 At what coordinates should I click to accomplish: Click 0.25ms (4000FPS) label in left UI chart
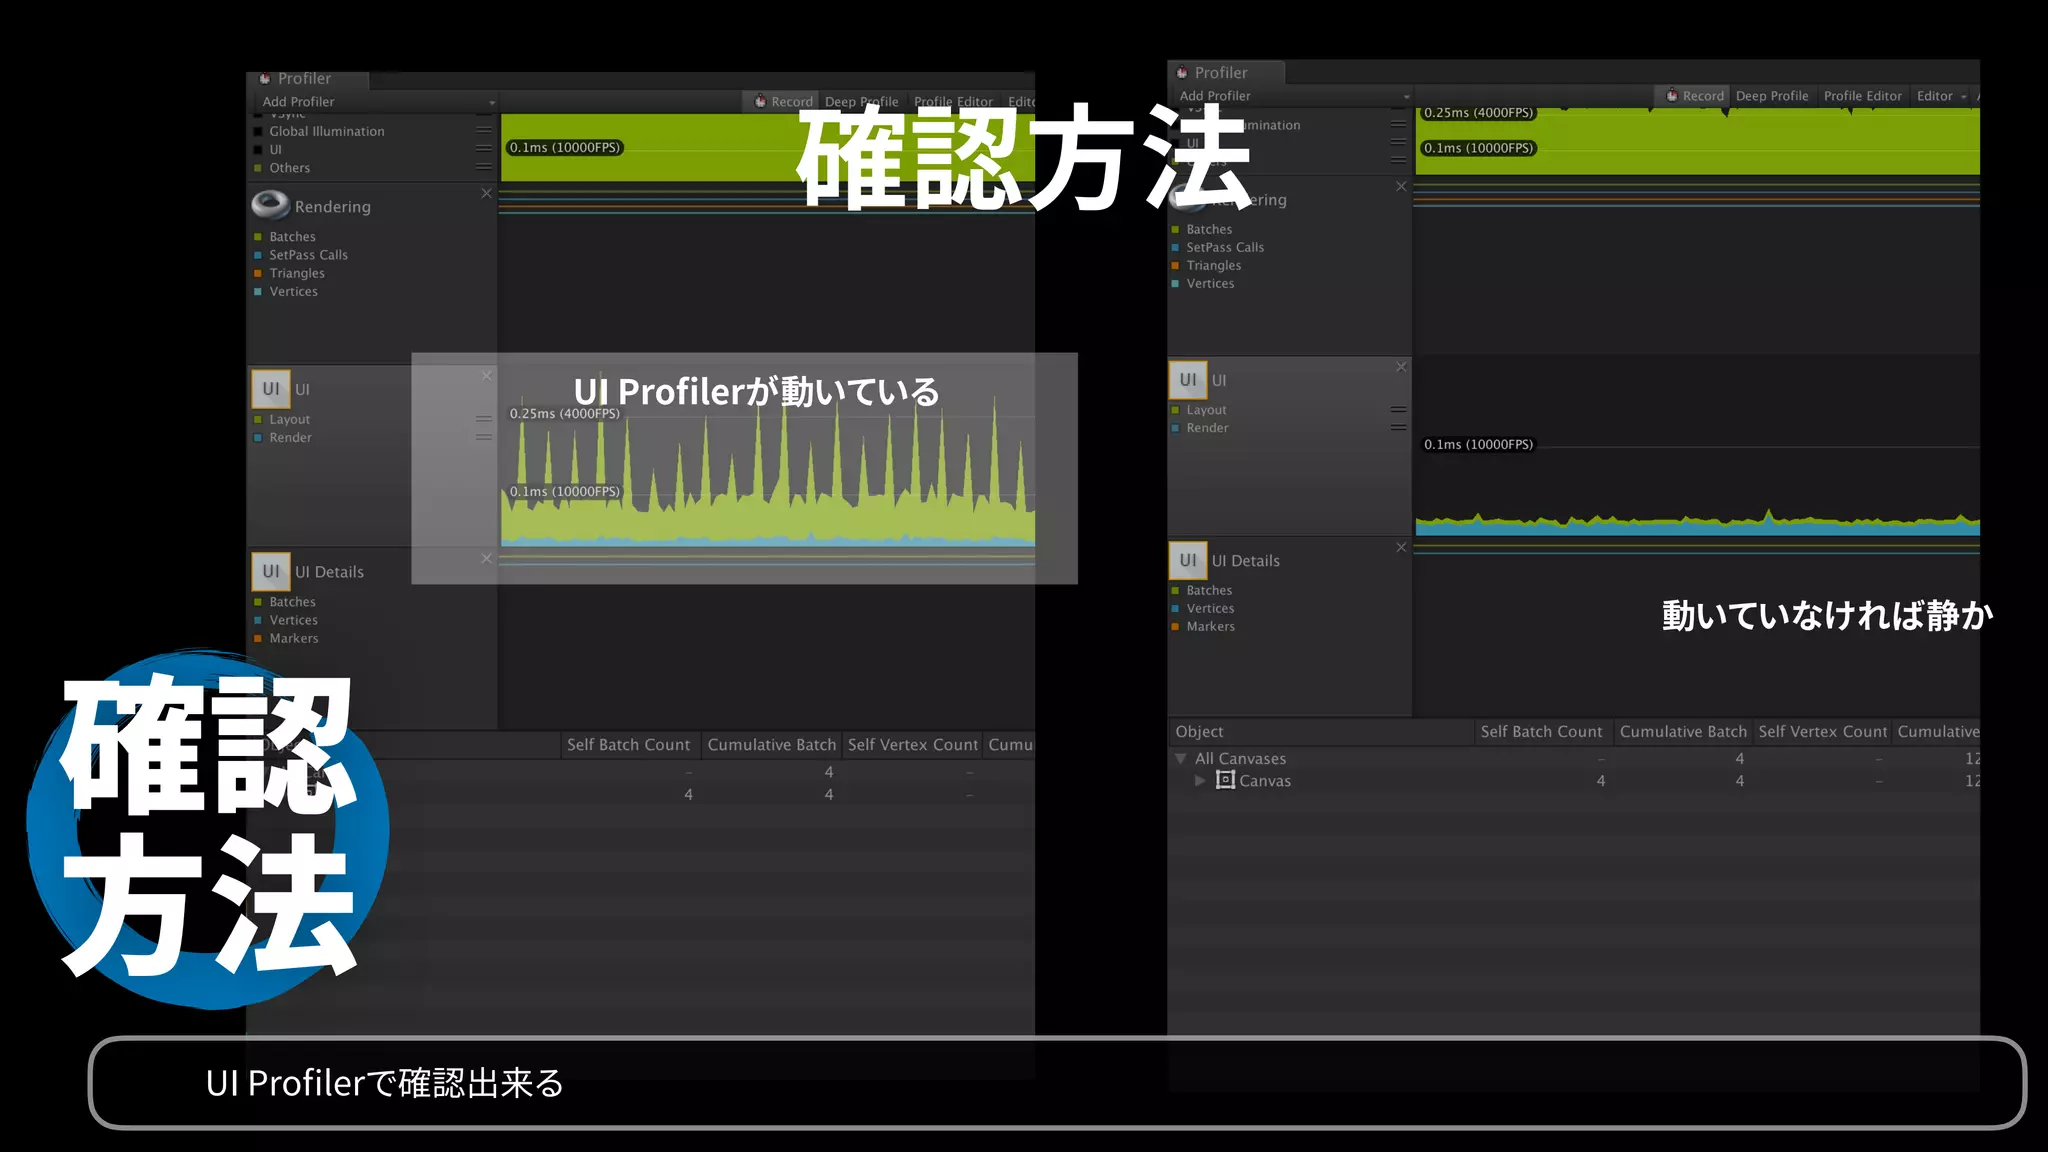(564, 413)
